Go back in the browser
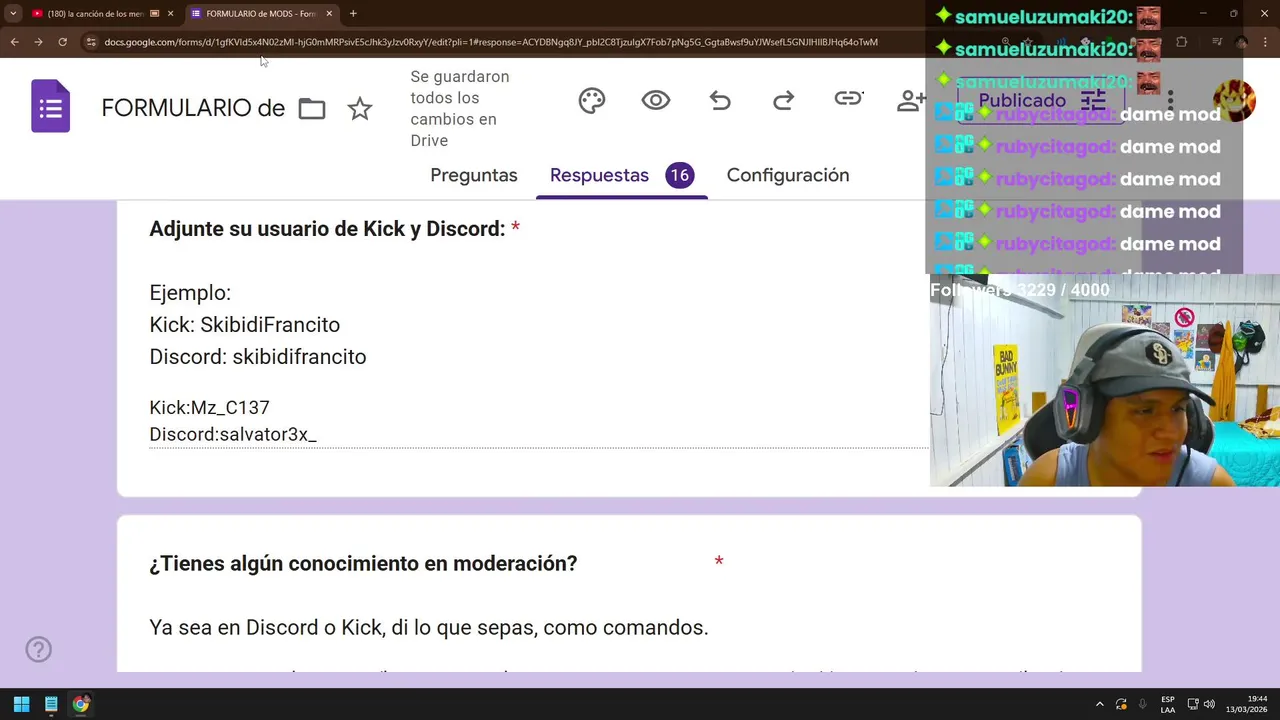 (14, 42)
